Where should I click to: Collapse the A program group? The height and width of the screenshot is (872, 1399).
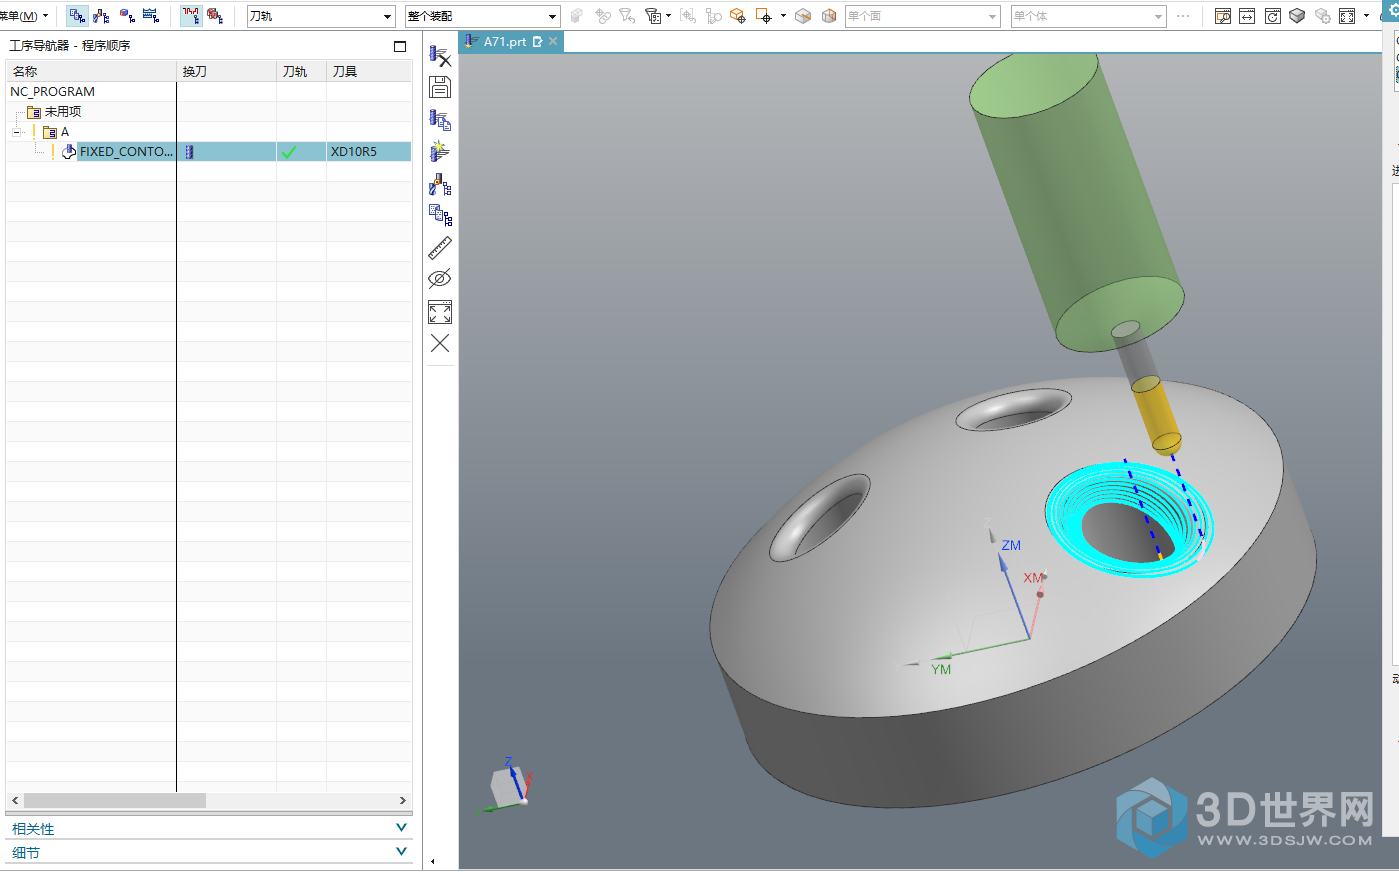tap(17, 132)
